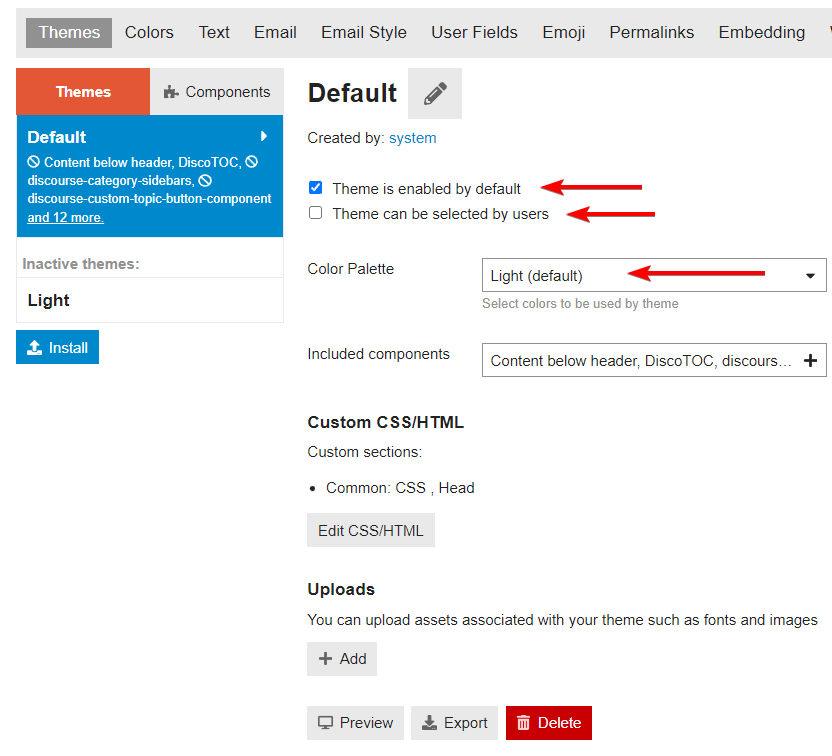Click the Edit CSS/HTML button

tap(371, 530)
